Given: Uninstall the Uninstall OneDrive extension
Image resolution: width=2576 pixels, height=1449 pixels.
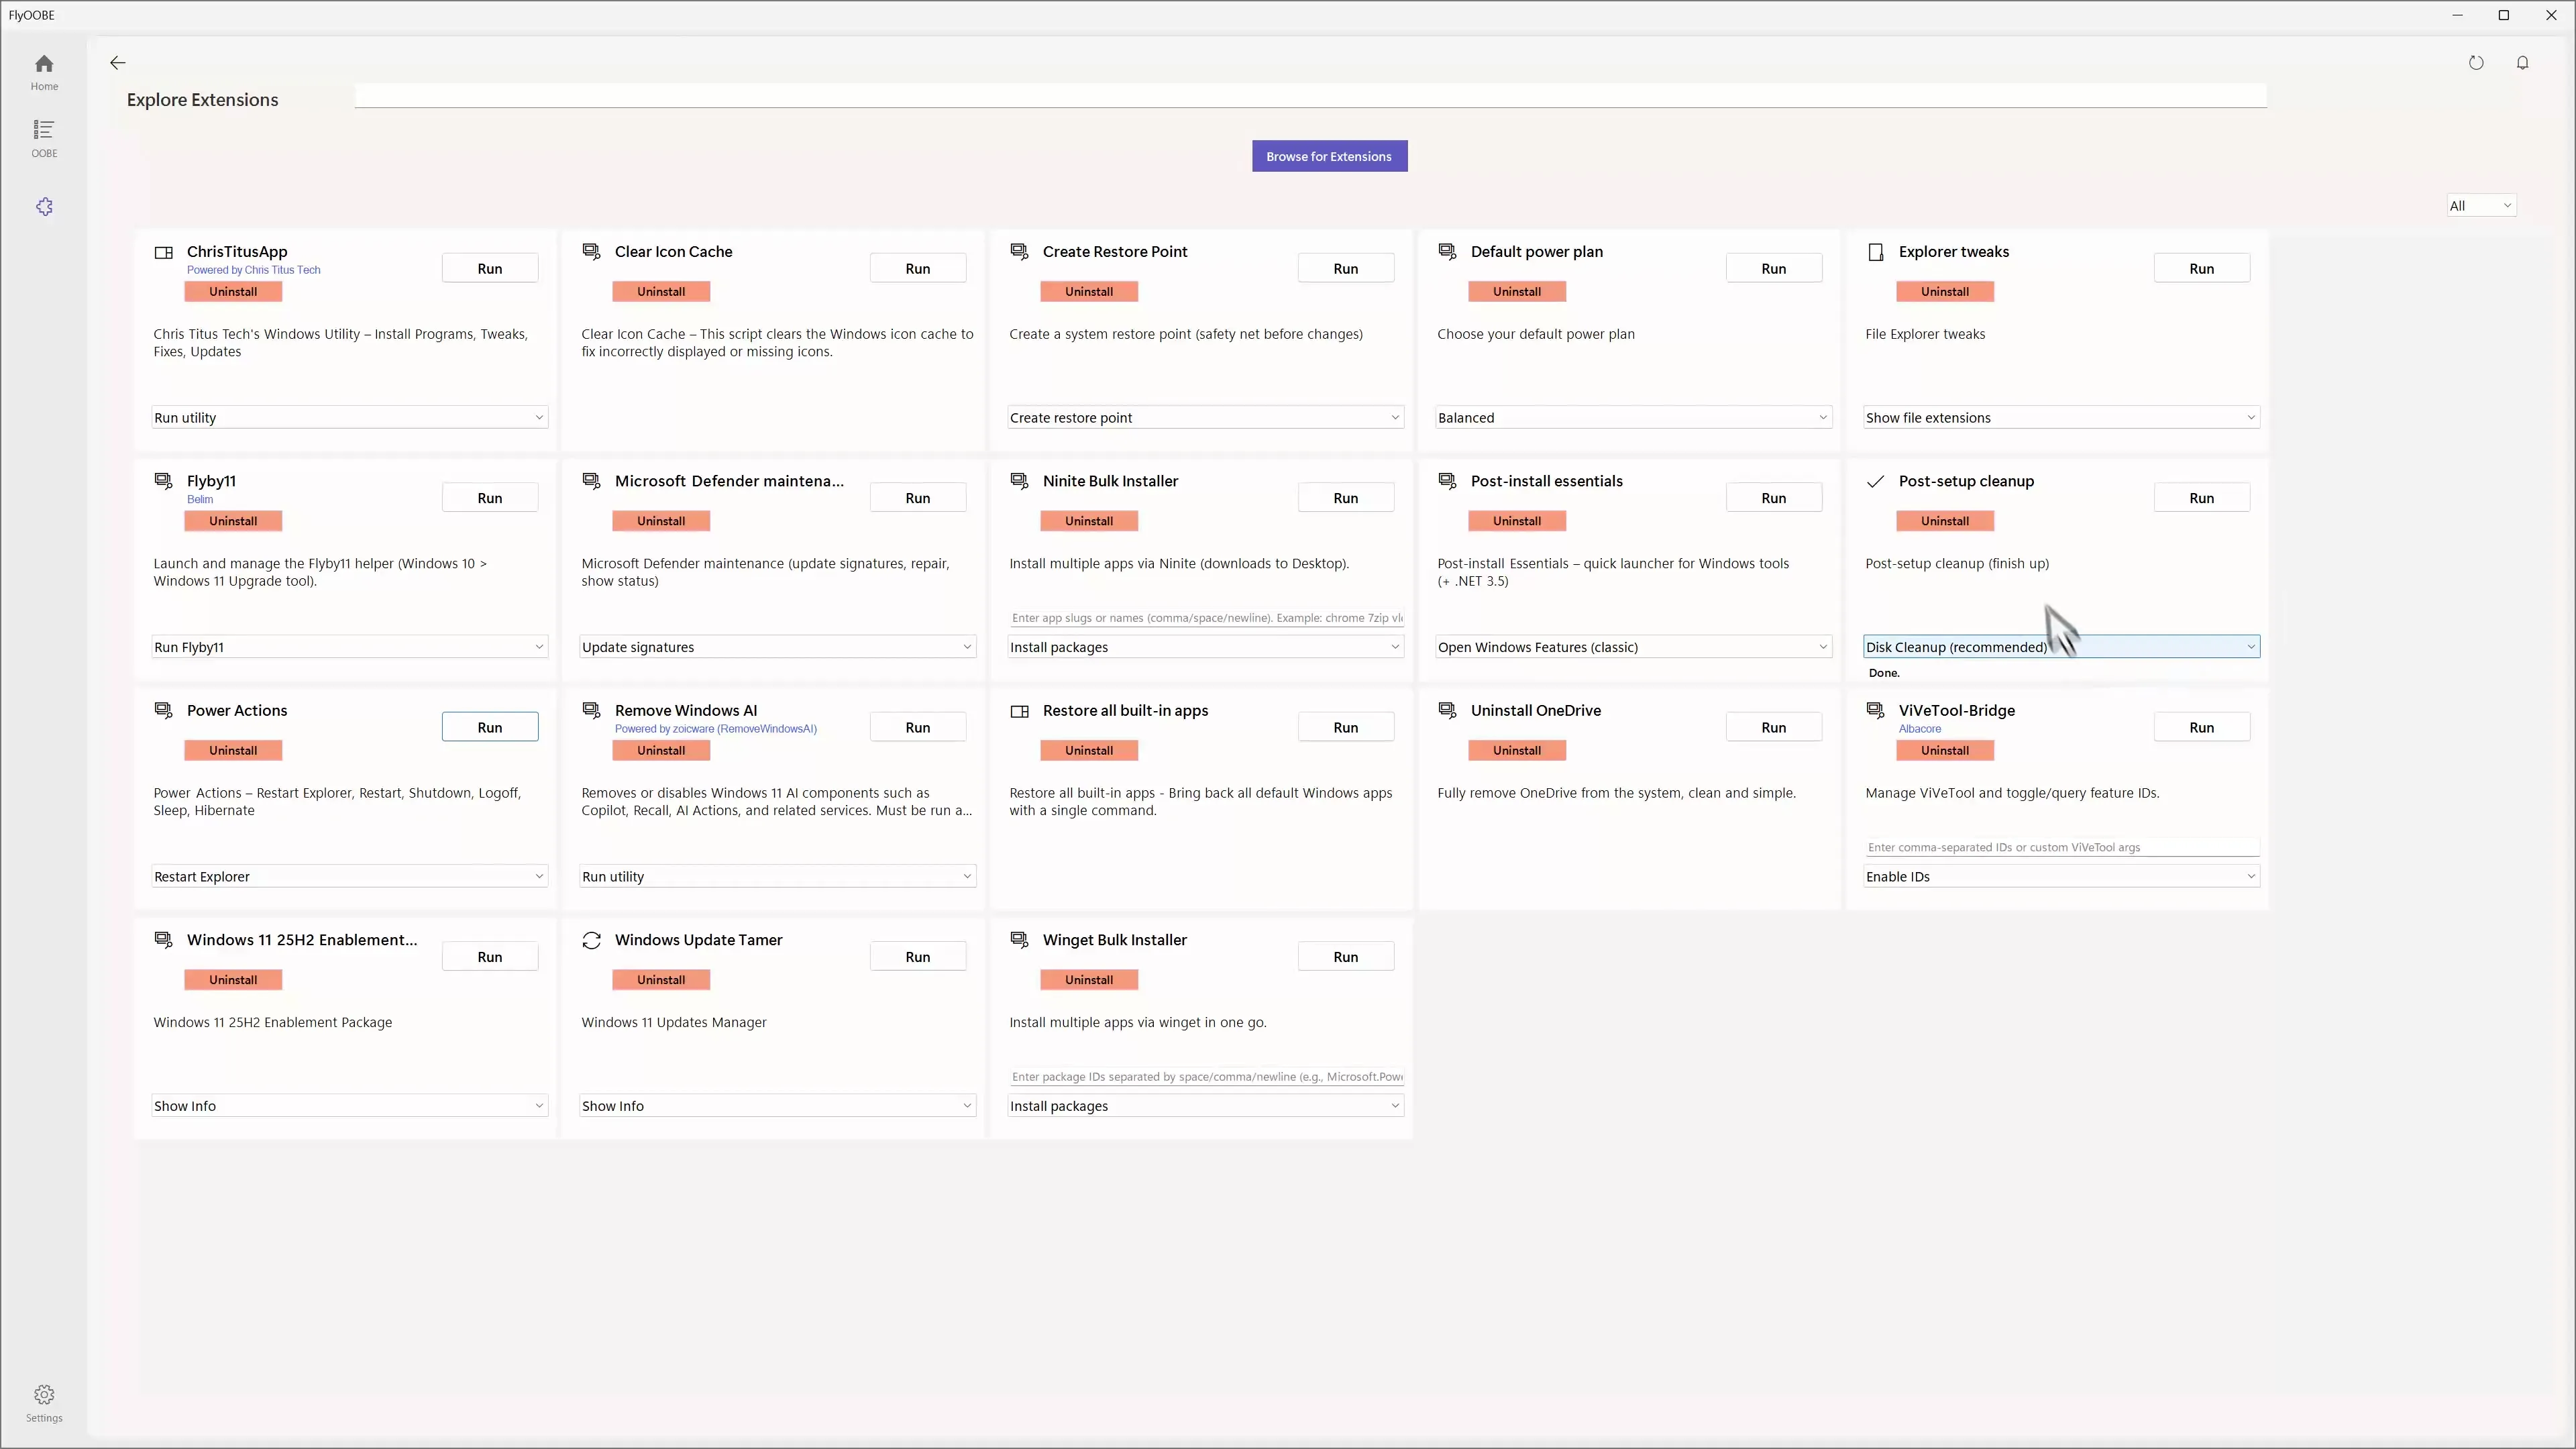Looking at the screenshot, I should 1517,750.
